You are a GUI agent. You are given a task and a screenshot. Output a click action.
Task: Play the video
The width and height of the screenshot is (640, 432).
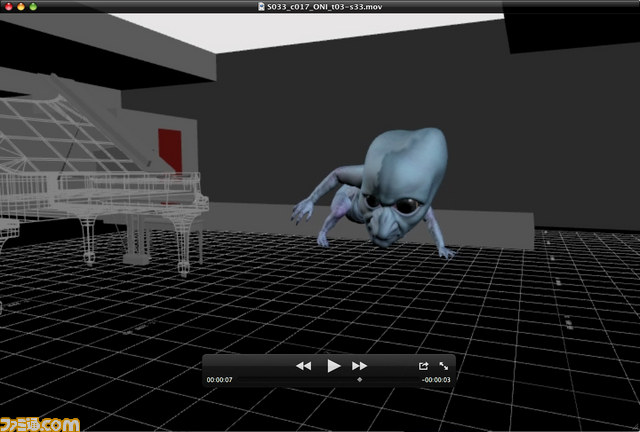pyautogui.click(x=333, y=366)
